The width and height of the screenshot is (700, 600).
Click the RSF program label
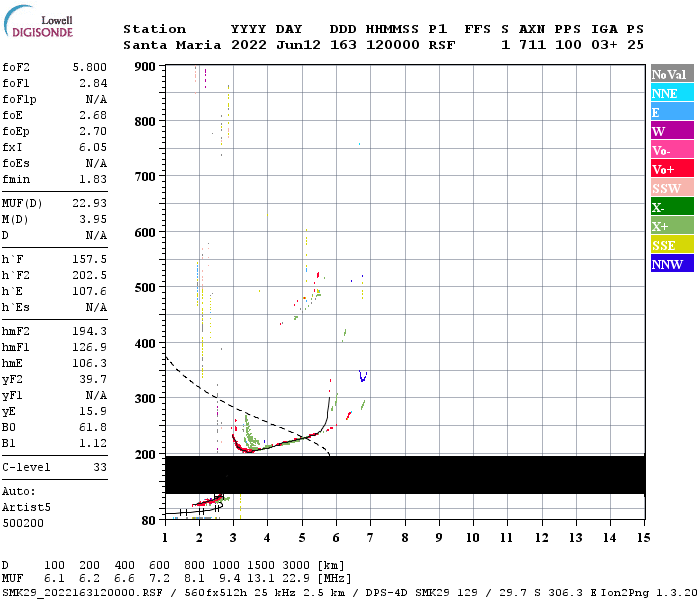click(442, 45)
